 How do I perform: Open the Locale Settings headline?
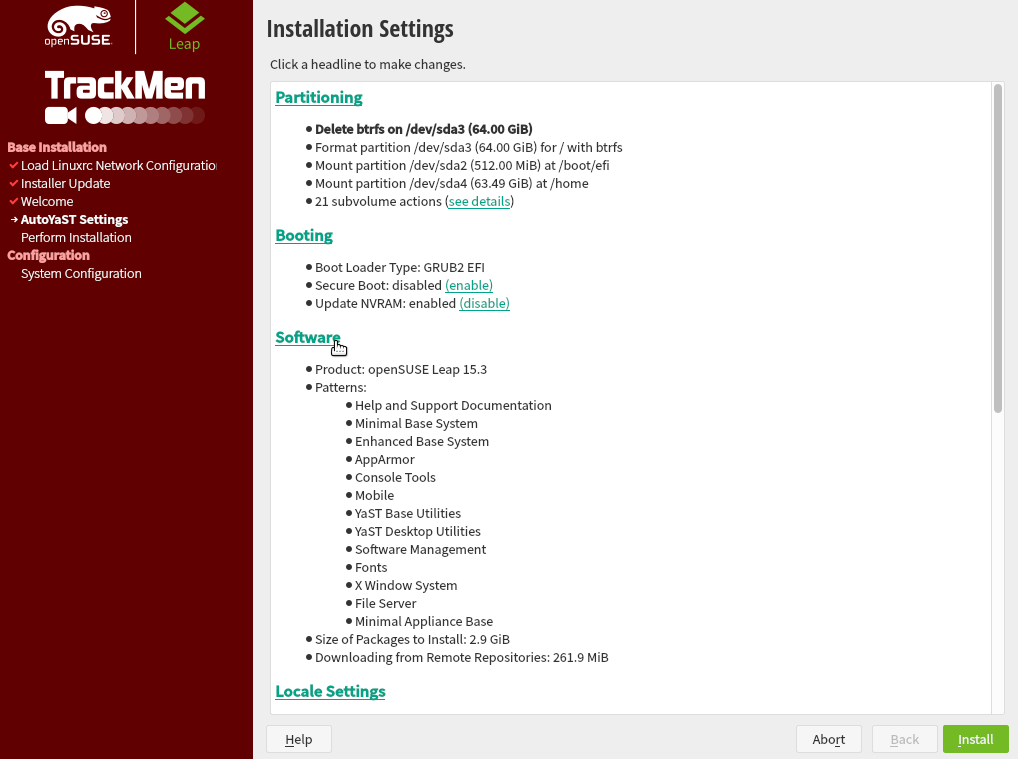click(x=330, y=691)
